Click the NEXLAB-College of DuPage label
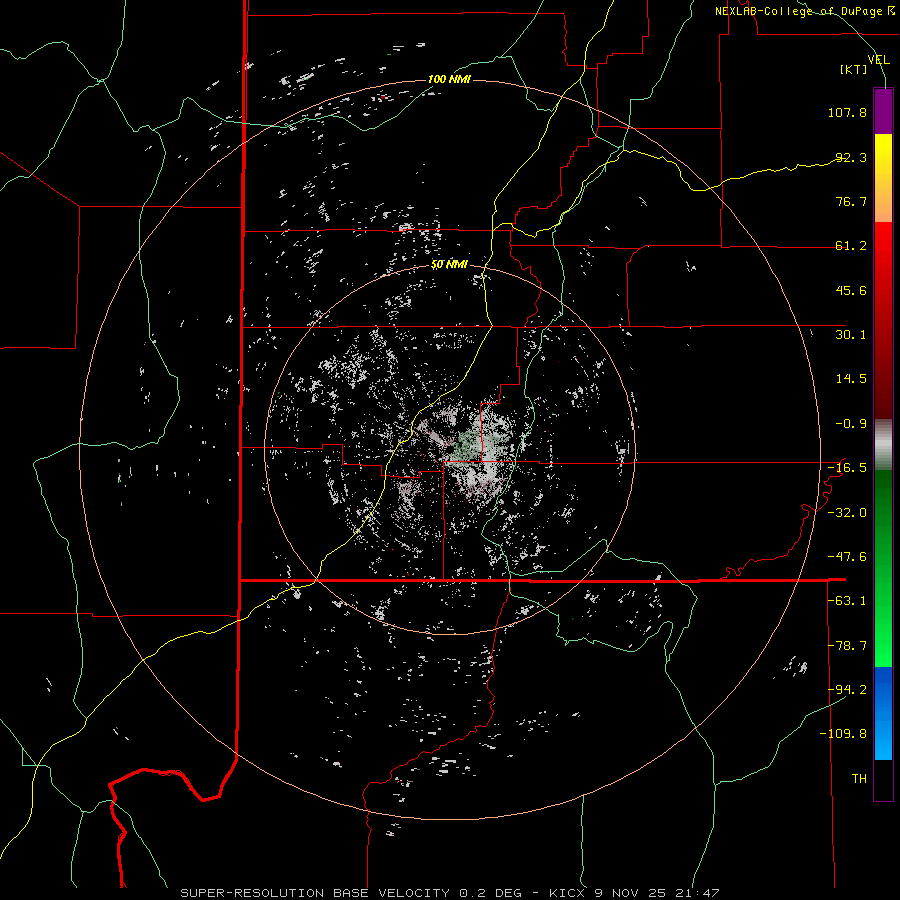 pyautogui.click(x=804, y=11)
